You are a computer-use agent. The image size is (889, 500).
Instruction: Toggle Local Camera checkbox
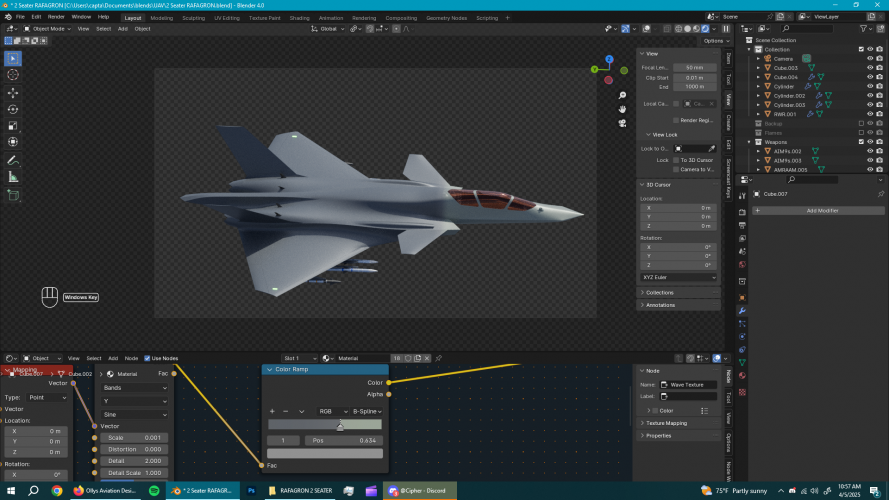coord(676,104)
